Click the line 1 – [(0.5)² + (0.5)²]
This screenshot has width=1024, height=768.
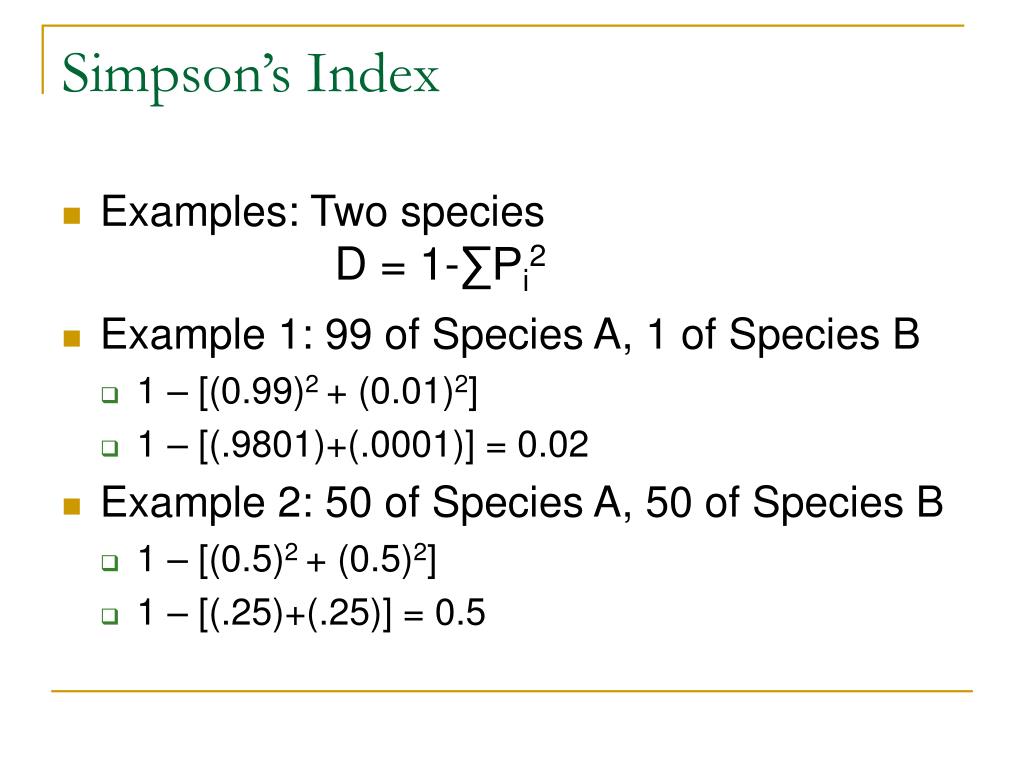pyautogui.click(x=287, y=560)
